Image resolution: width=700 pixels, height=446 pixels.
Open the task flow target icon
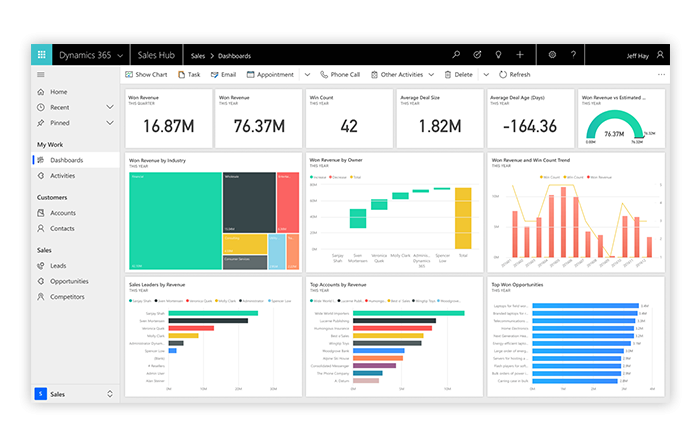pyautogui.click(x=477, y=55)
